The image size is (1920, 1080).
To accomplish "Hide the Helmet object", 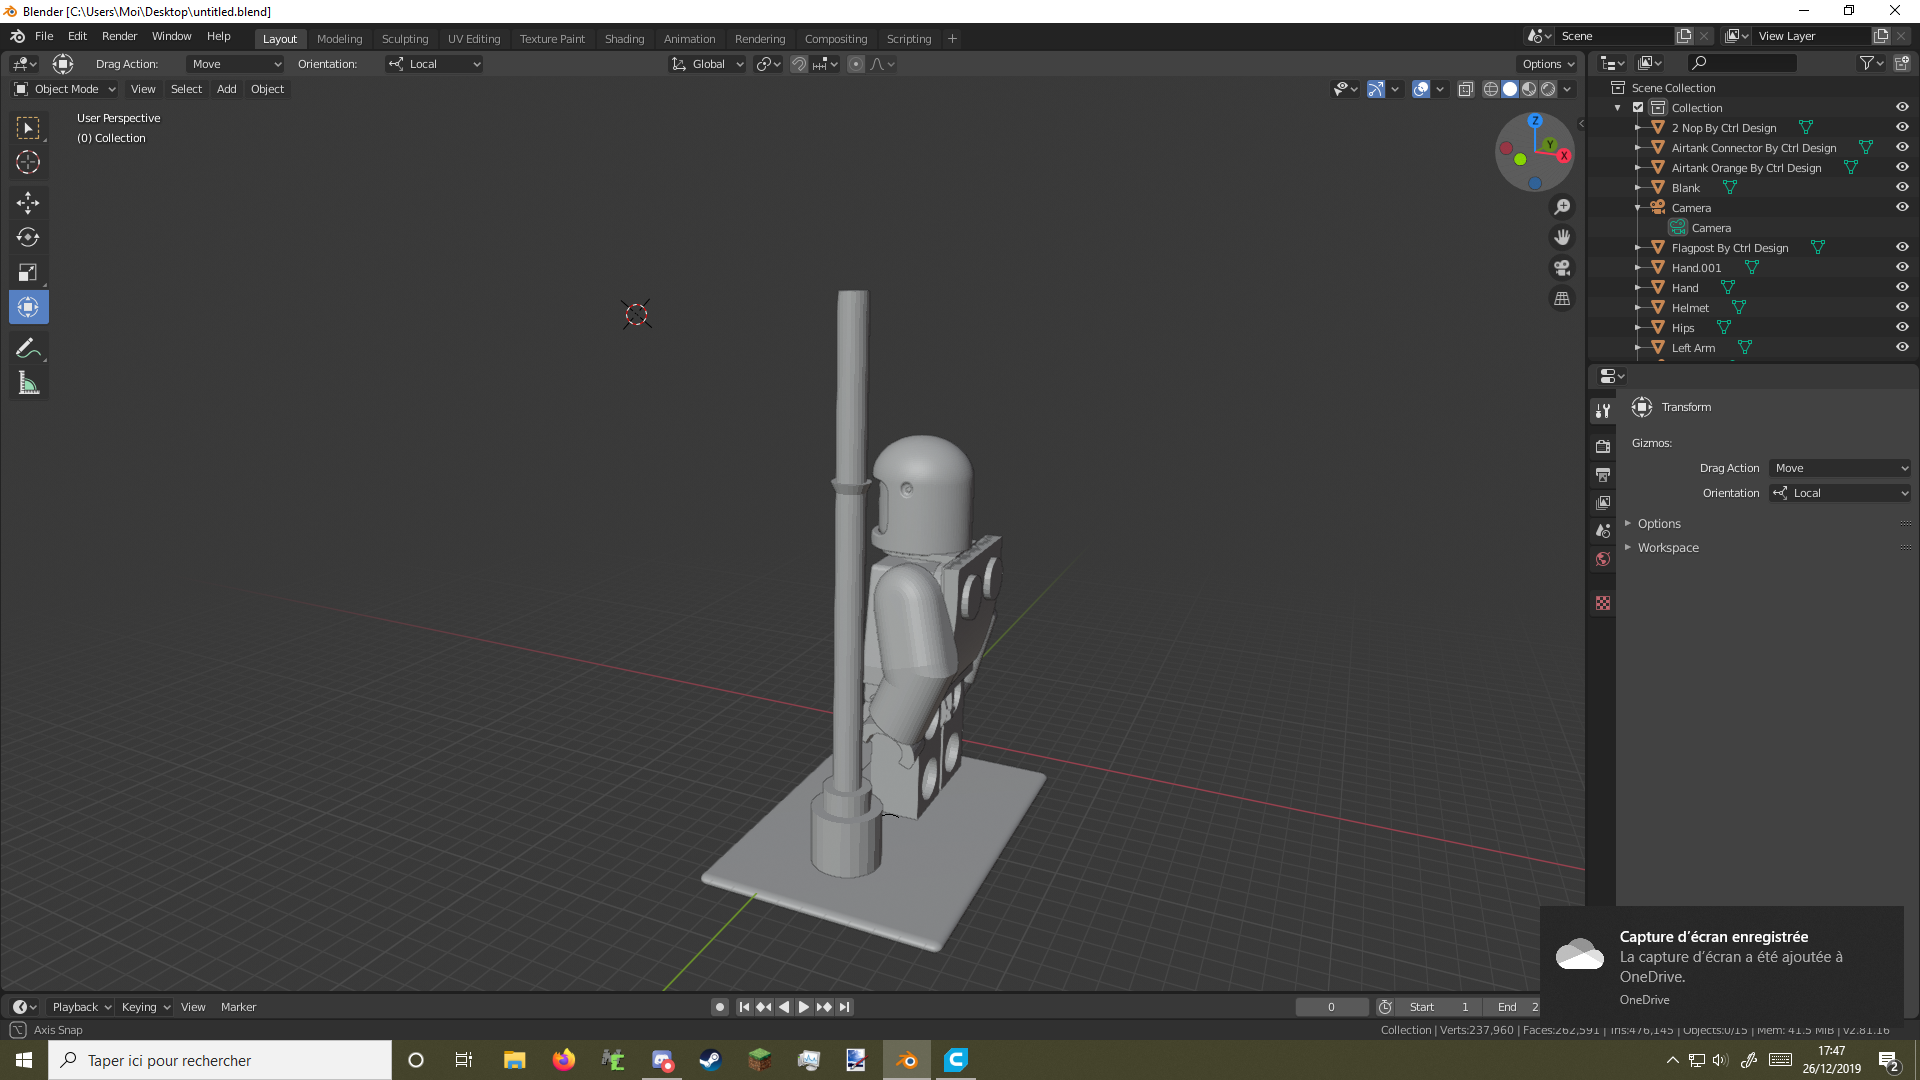I will pos(1902,307).
